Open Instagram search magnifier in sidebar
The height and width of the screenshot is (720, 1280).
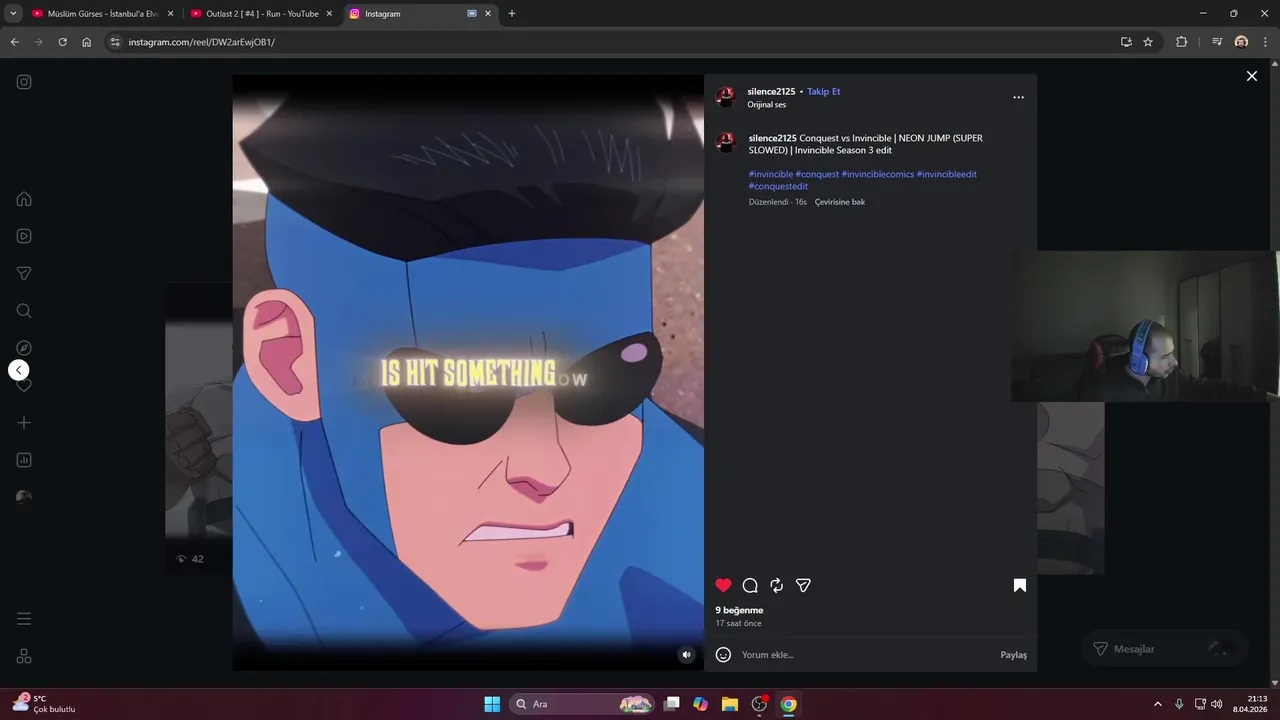24,311
